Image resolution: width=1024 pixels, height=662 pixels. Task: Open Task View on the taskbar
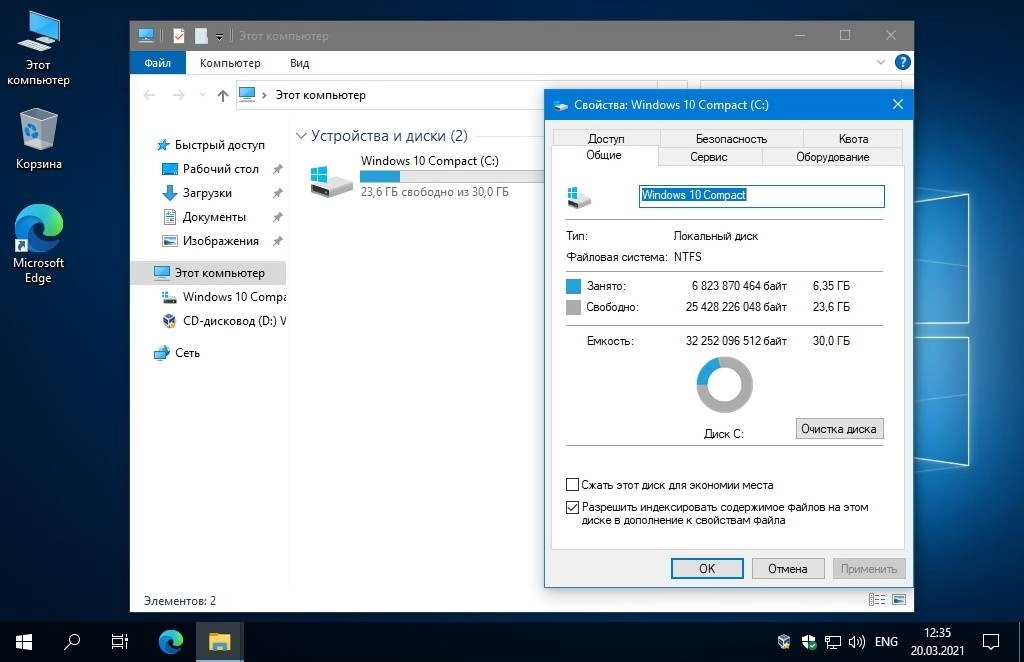pos(120,642)
